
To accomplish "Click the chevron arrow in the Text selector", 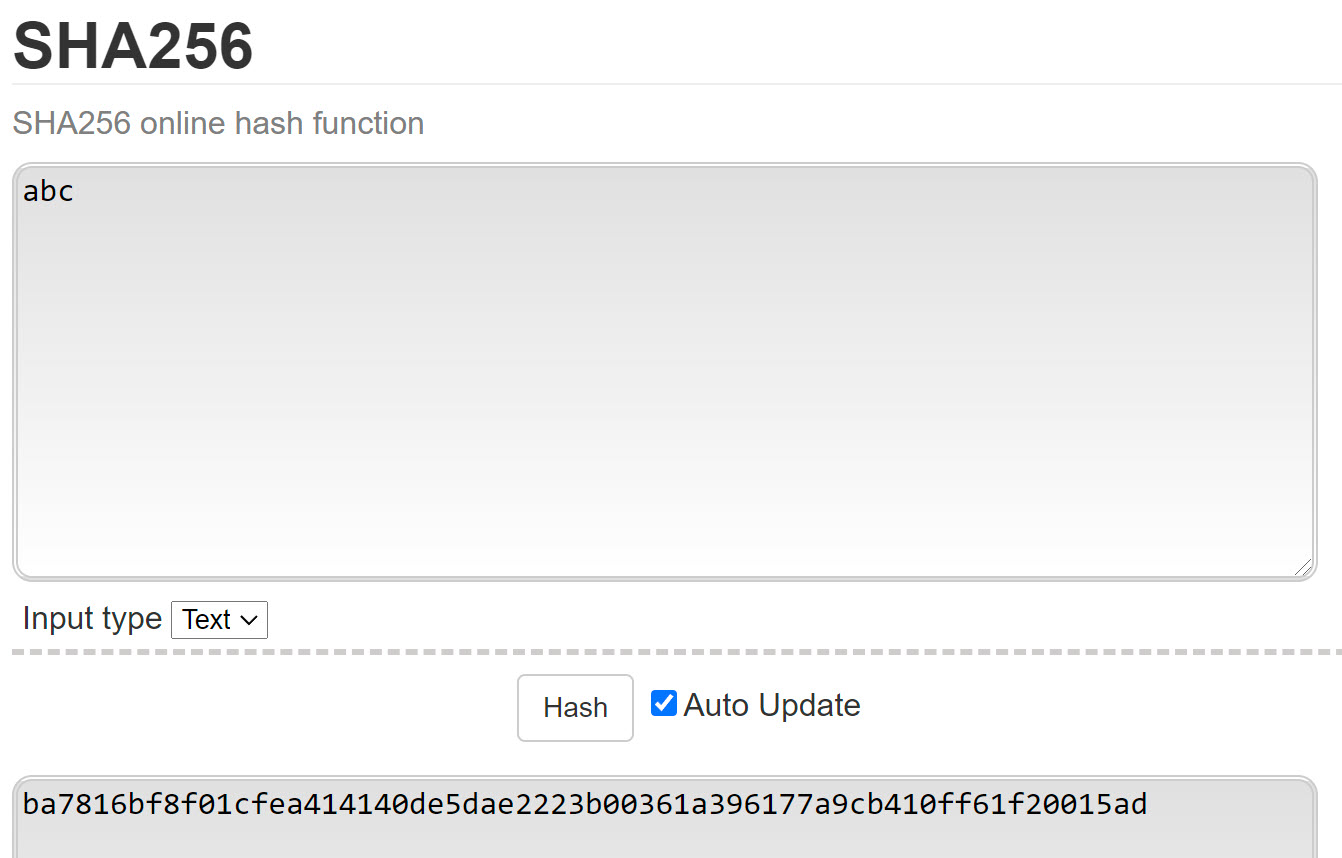I will point(249,621).
